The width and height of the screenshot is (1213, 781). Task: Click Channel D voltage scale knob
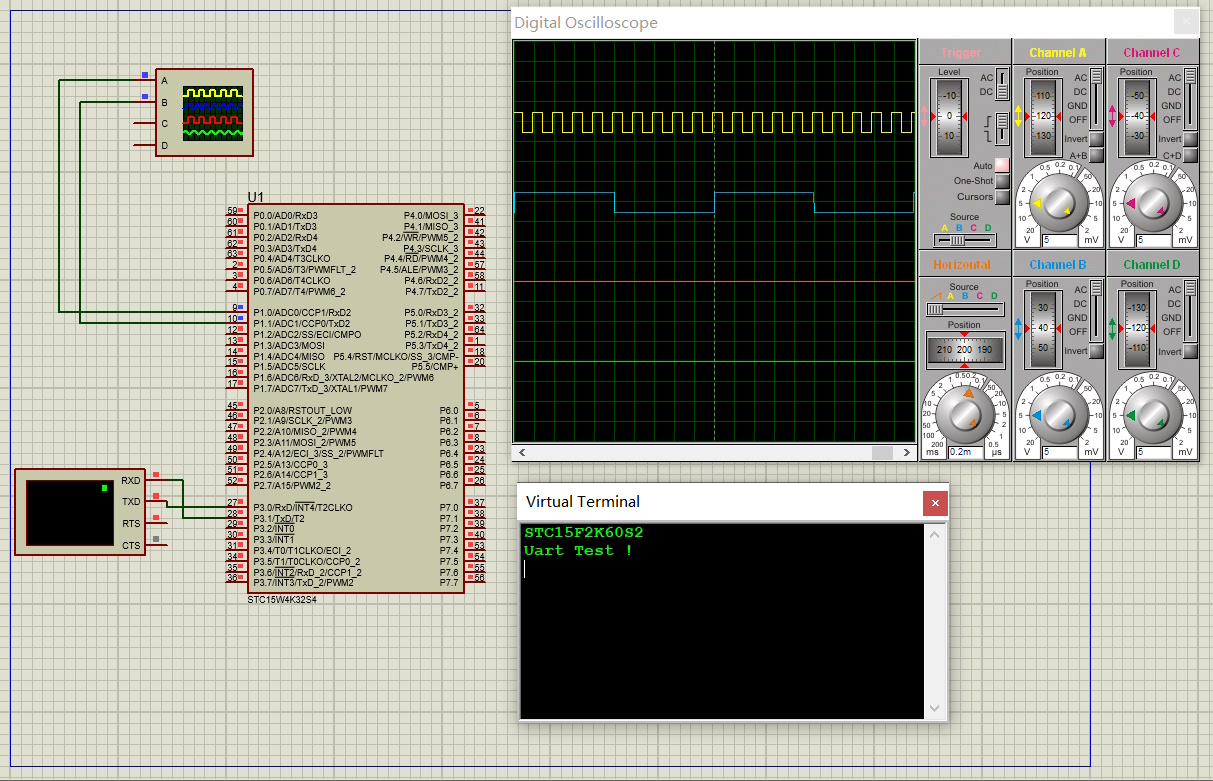1152,415
